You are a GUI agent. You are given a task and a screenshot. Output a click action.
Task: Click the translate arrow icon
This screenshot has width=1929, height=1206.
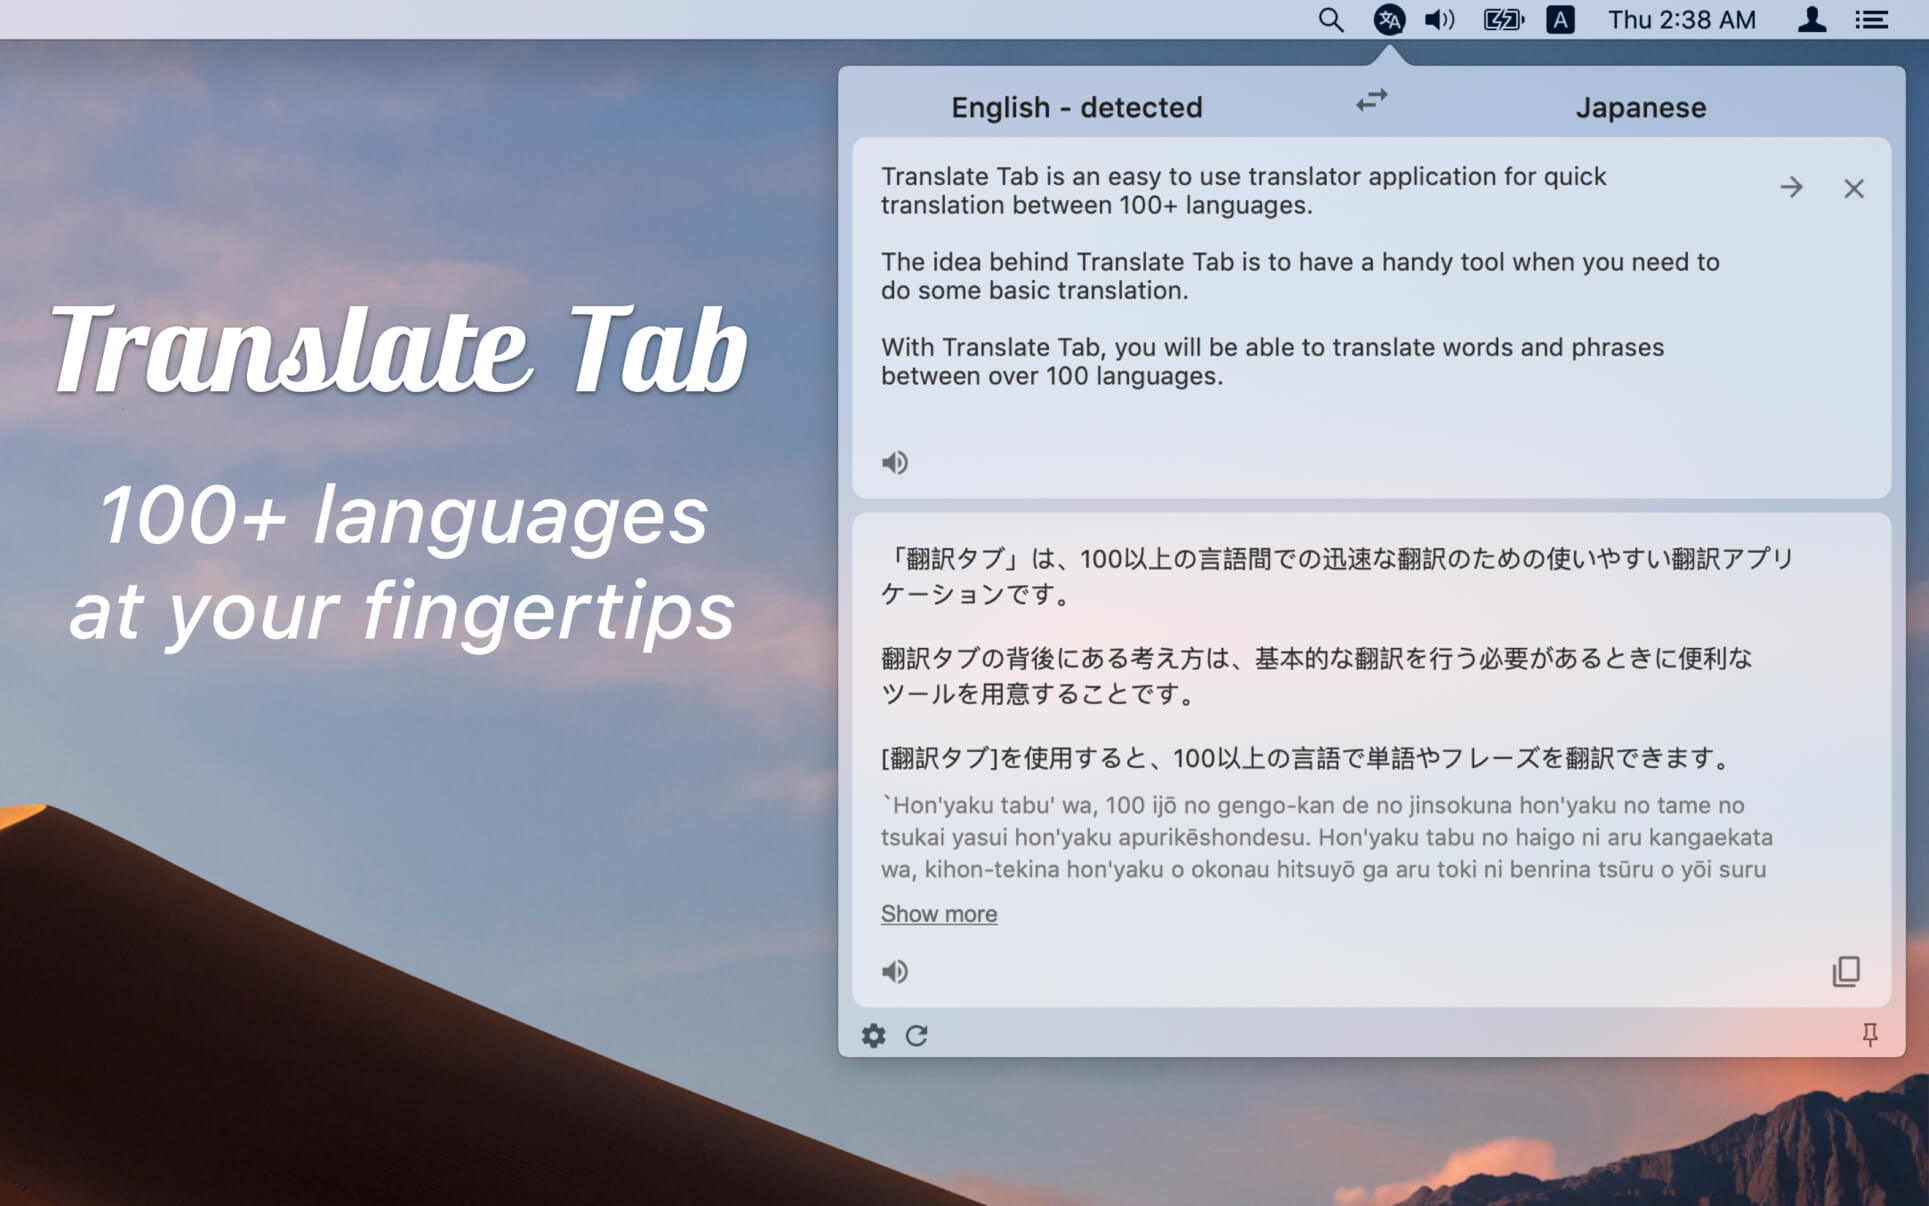tap(1791, 188)
